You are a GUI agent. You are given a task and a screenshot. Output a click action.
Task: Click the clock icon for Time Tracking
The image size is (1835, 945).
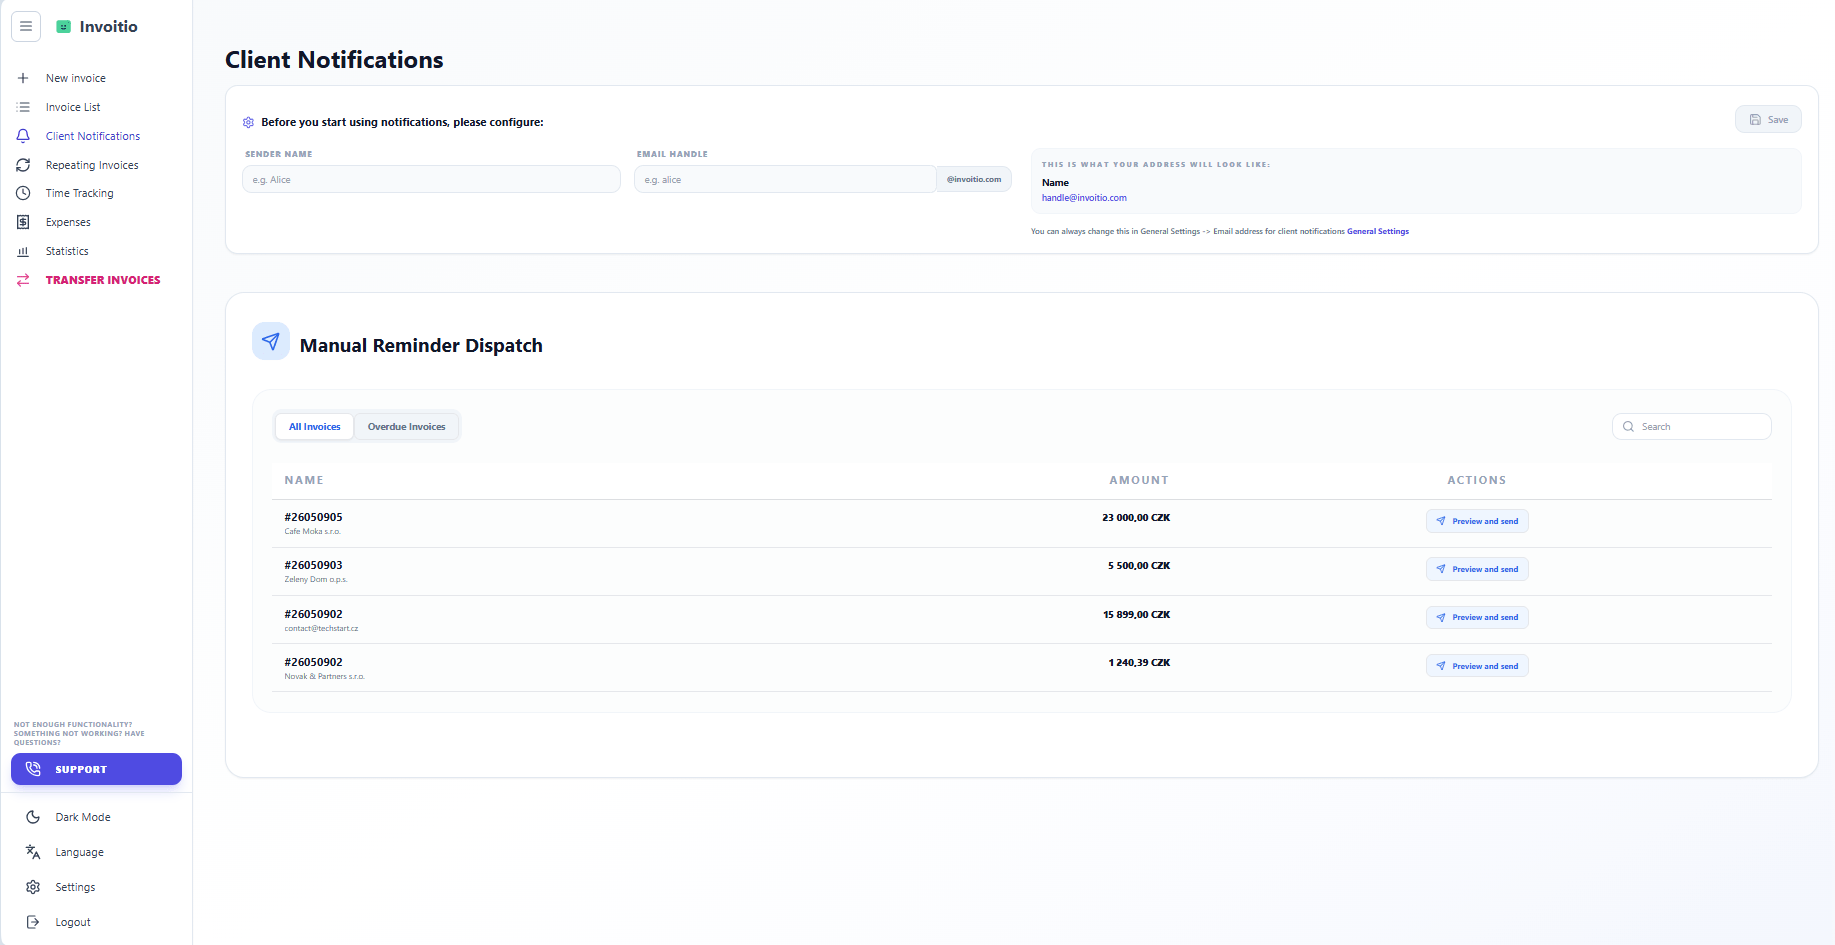tap(23, 193)
